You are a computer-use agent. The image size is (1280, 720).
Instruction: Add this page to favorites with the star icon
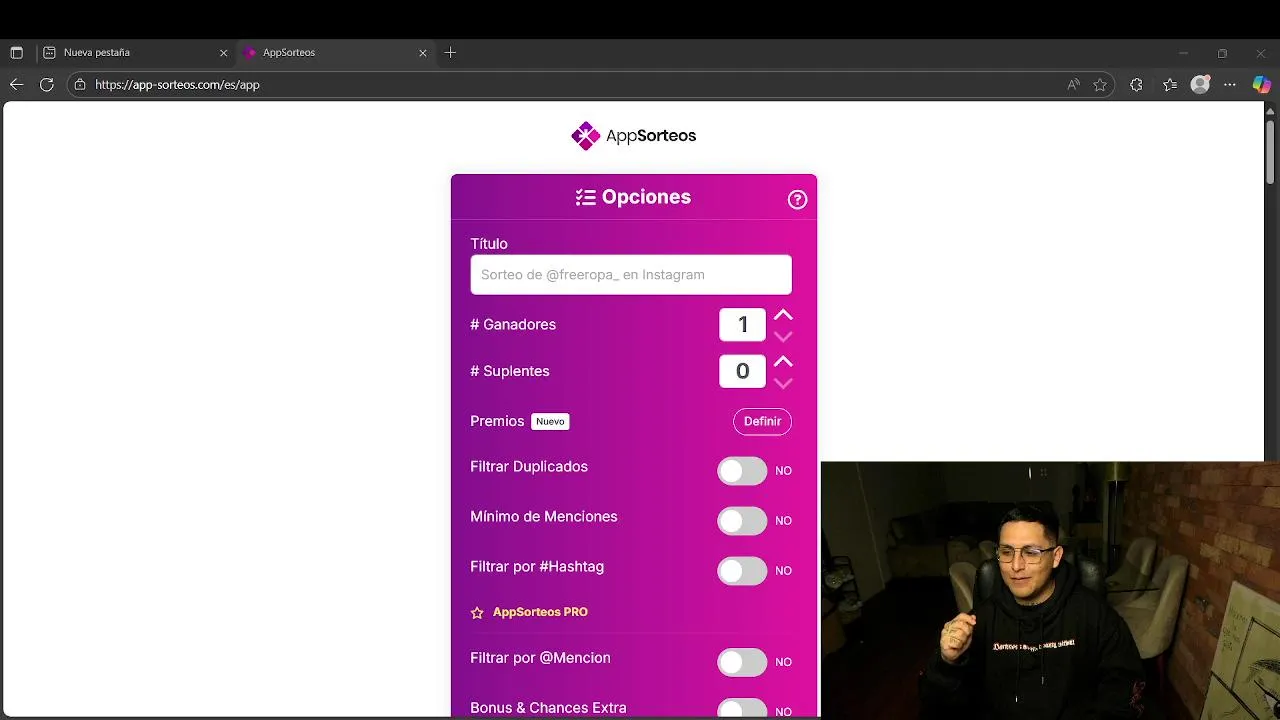coord(1100,85)
